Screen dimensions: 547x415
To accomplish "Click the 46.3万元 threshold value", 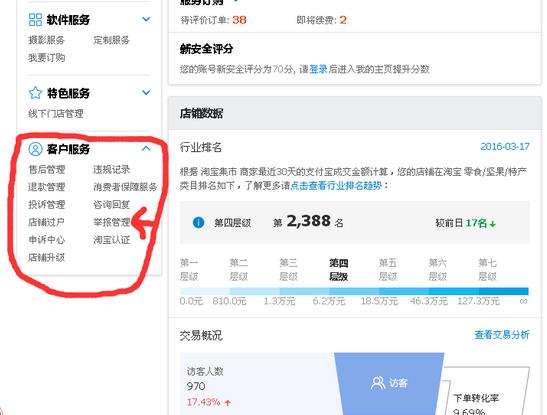I will pos(429,301).
